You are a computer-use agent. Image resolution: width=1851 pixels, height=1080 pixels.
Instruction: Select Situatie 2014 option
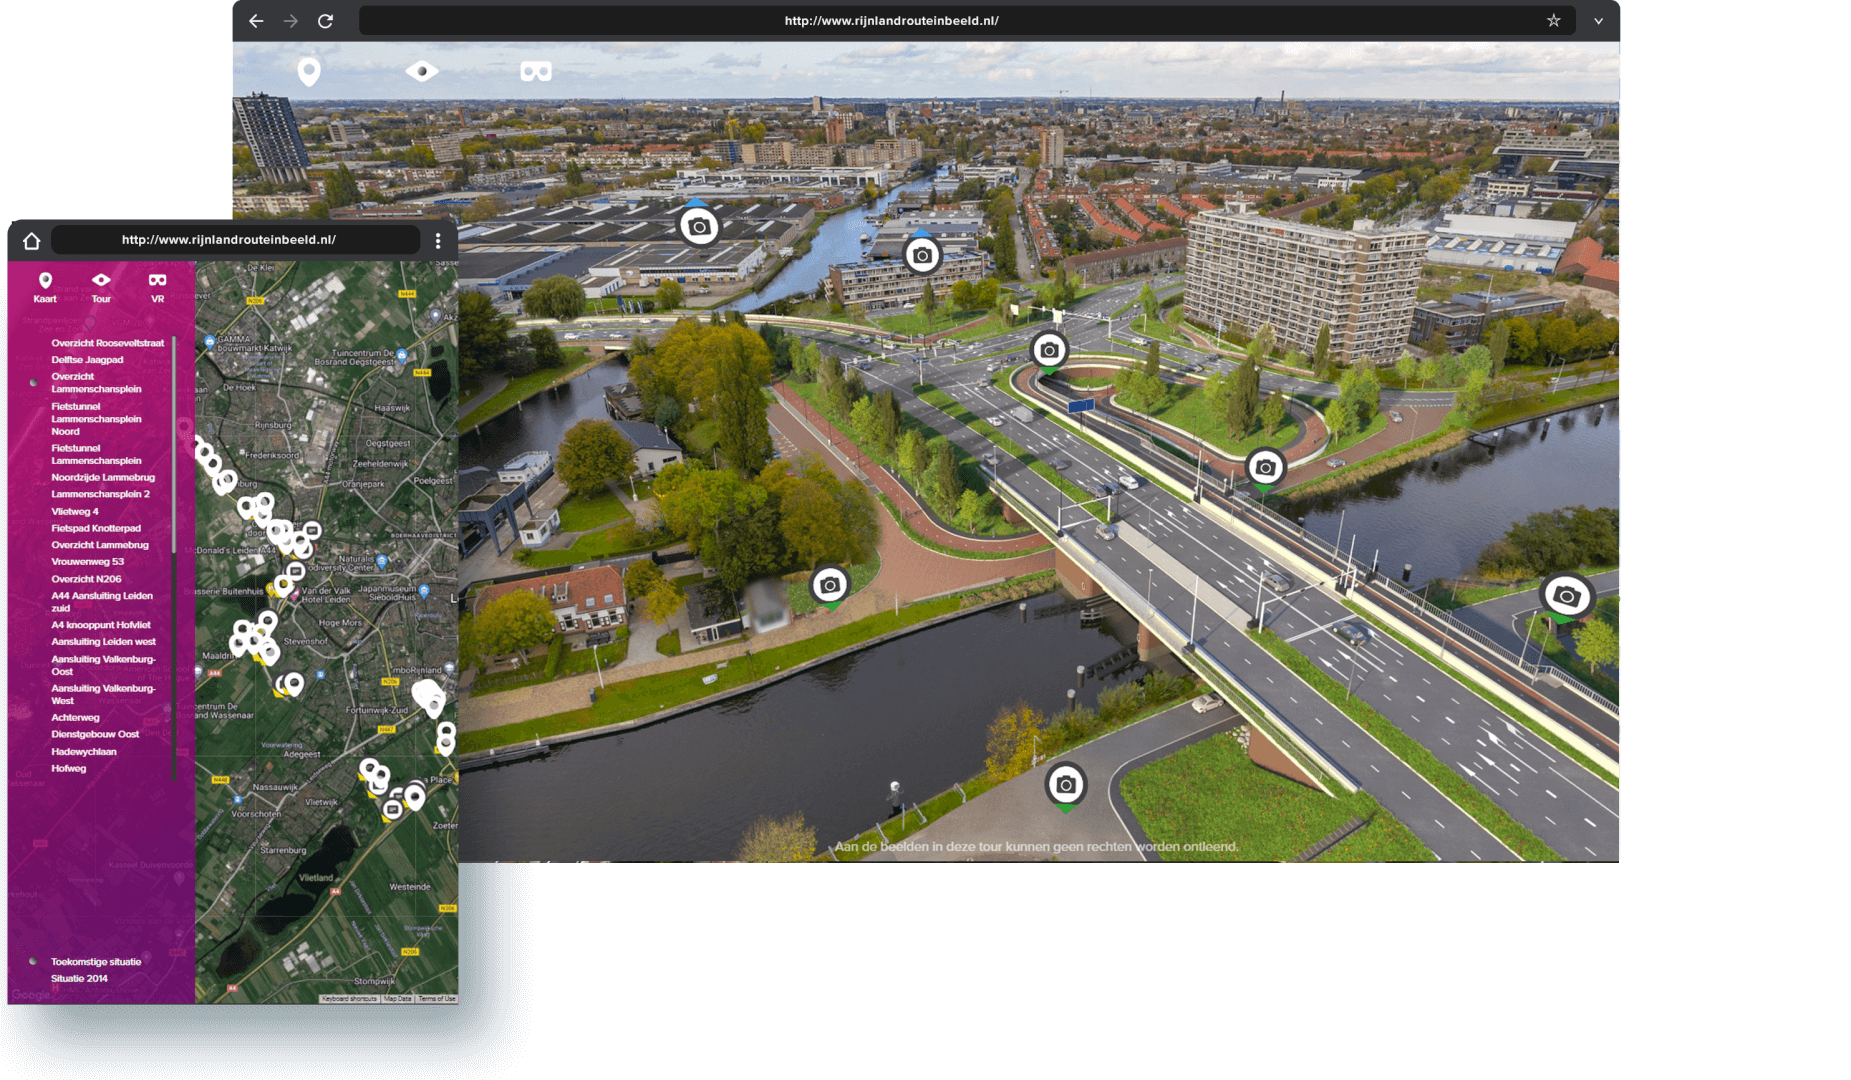(79, 979)
